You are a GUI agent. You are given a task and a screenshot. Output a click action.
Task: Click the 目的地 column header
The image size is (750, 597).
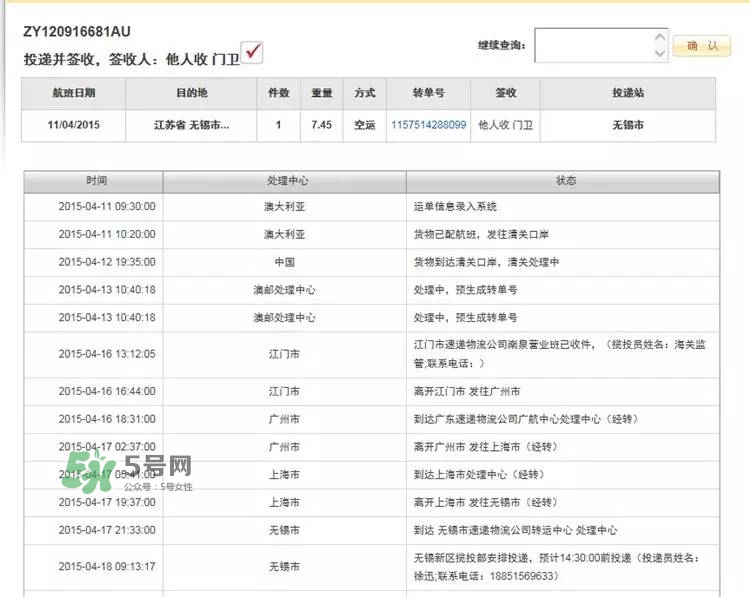[x=191, y=93]
